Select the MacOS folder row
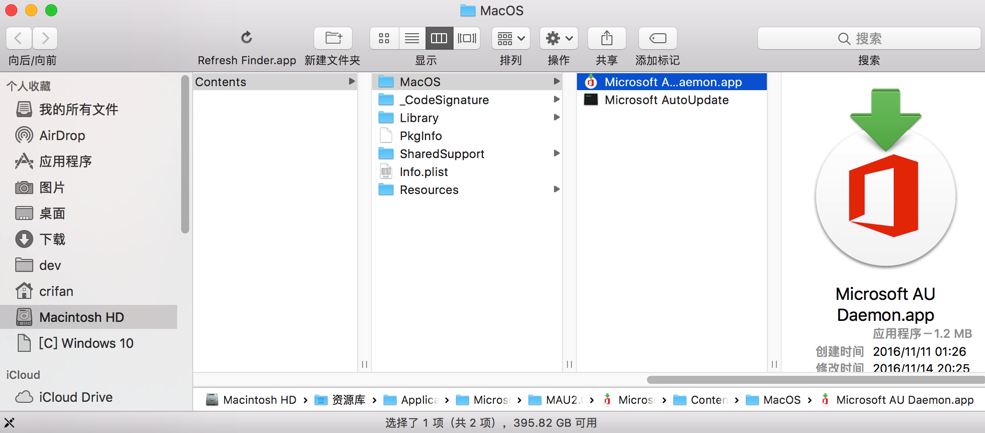This screenshot has height=433, width=985. [x=467, y=82]
